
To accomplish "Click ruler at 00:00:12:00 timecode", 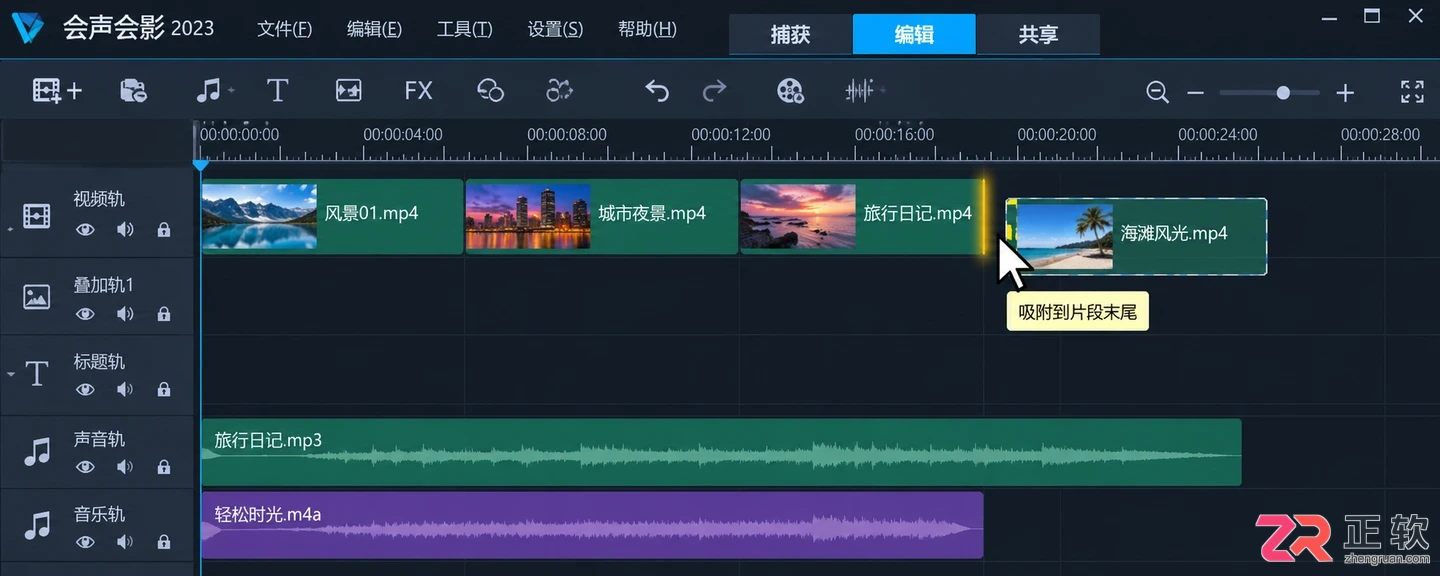I will (x=731, y=135).
